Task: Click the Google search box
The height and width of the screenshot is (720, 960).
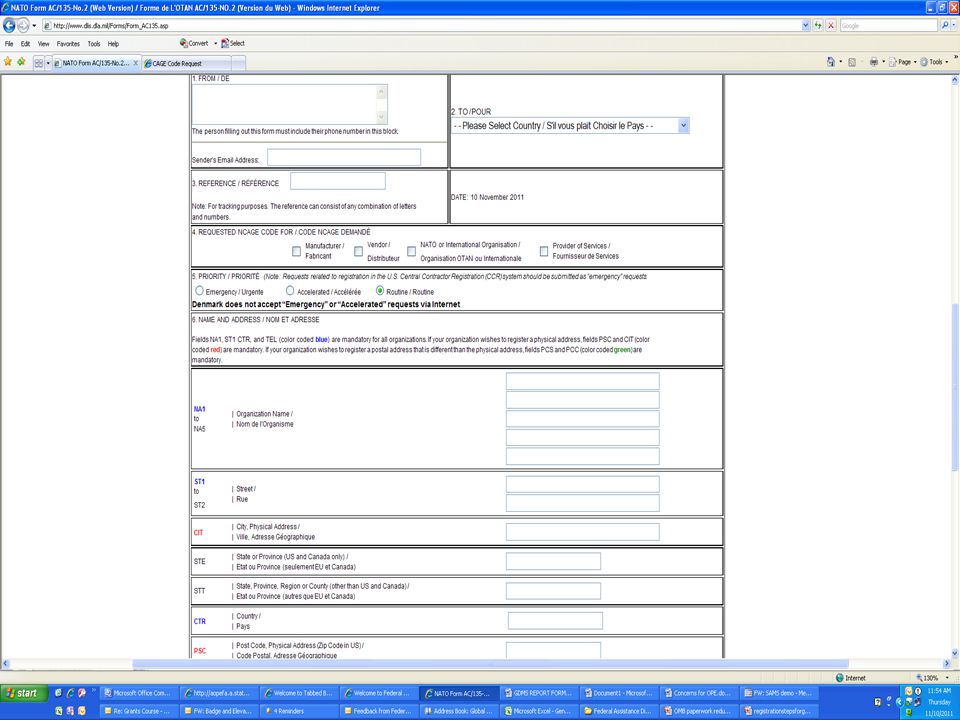Action: [888, 25]
